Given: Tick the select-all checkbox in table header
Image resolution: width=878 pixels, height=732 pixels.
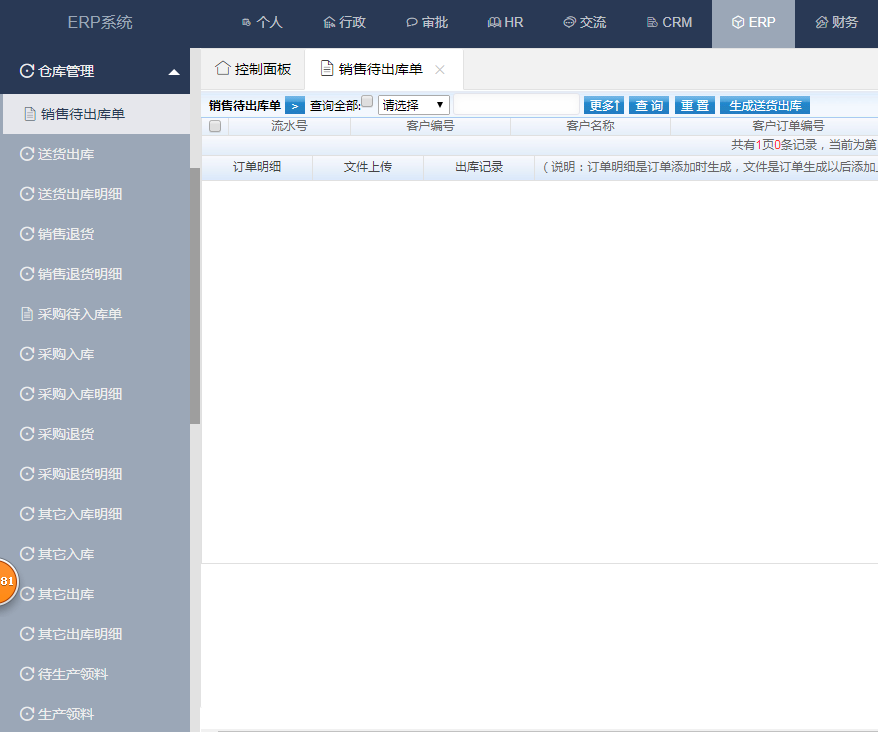Looking at the screenshot, I should click(x=214, y=126).
